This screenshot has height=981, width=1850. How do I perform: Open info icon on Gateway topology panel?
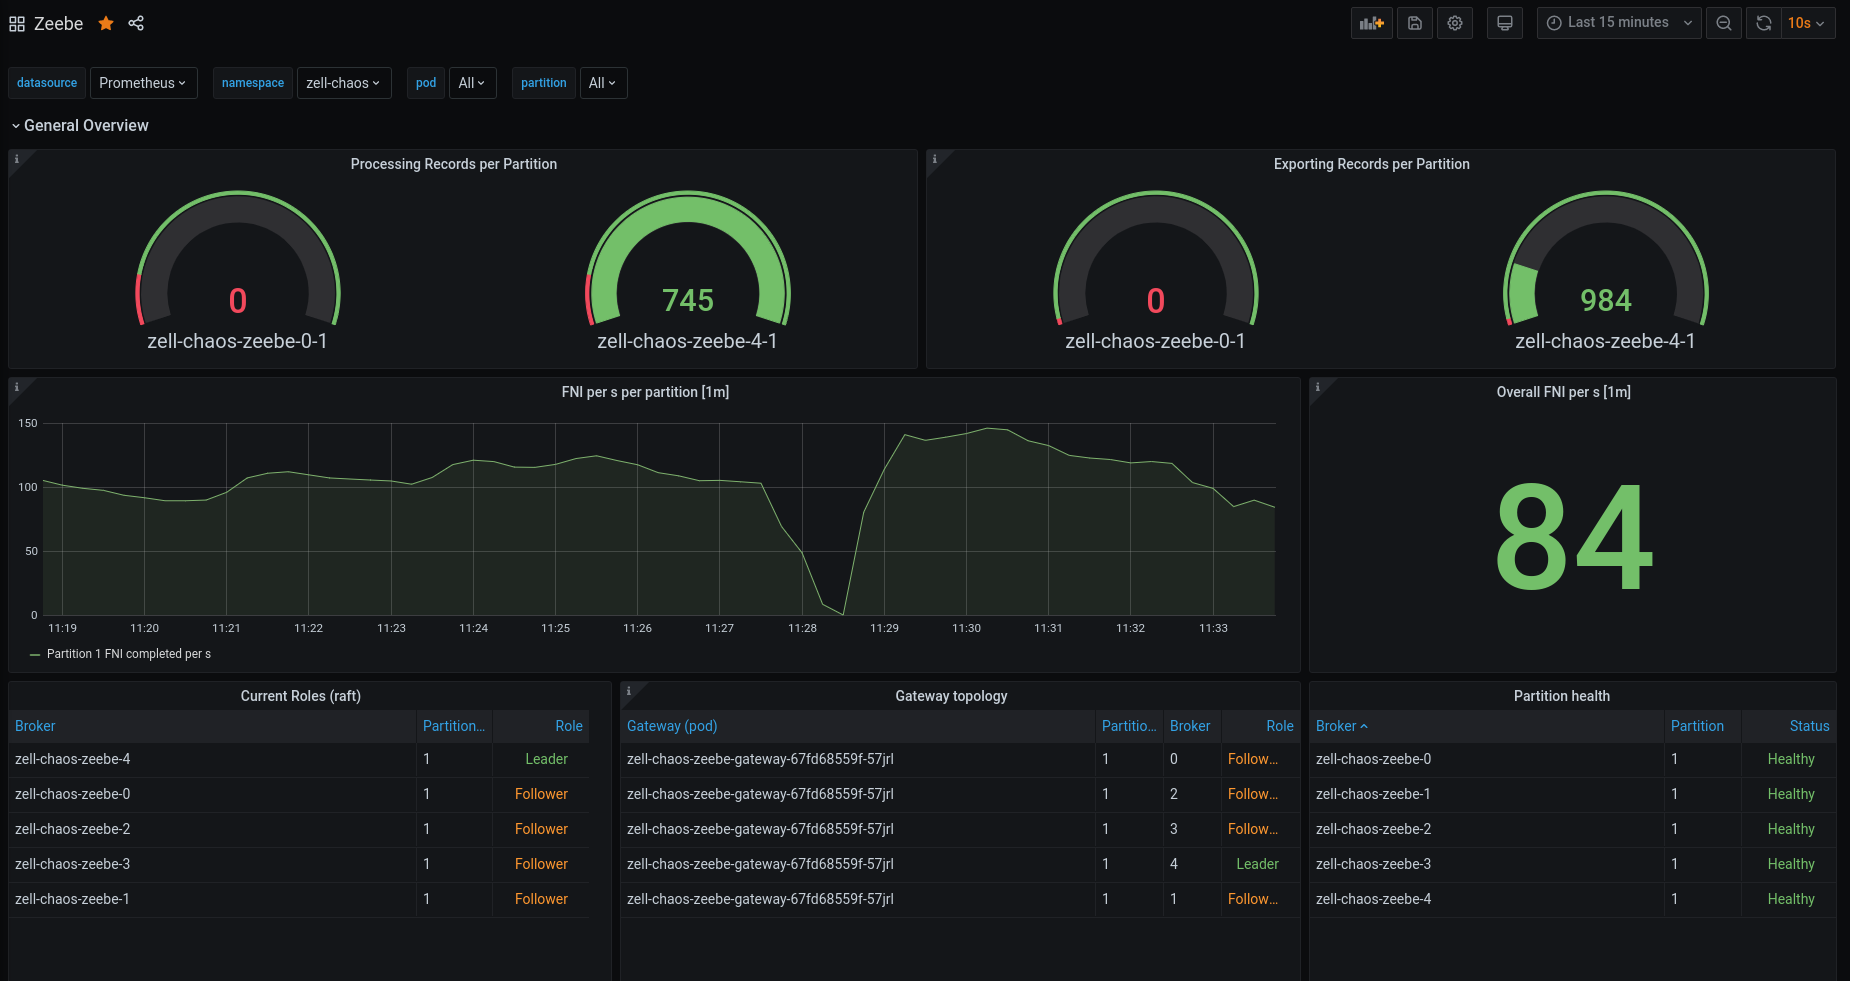tap(628, 690)
